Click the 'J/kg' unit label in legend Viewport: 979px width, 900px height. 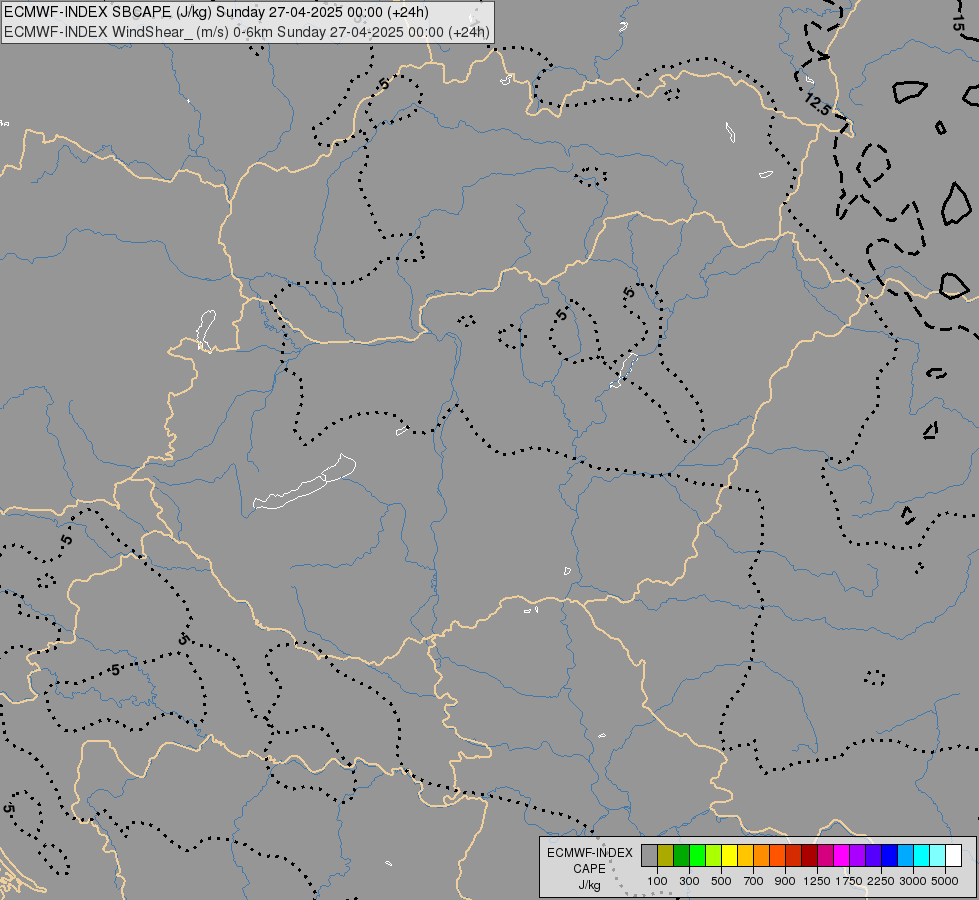[x=589, y=885]
